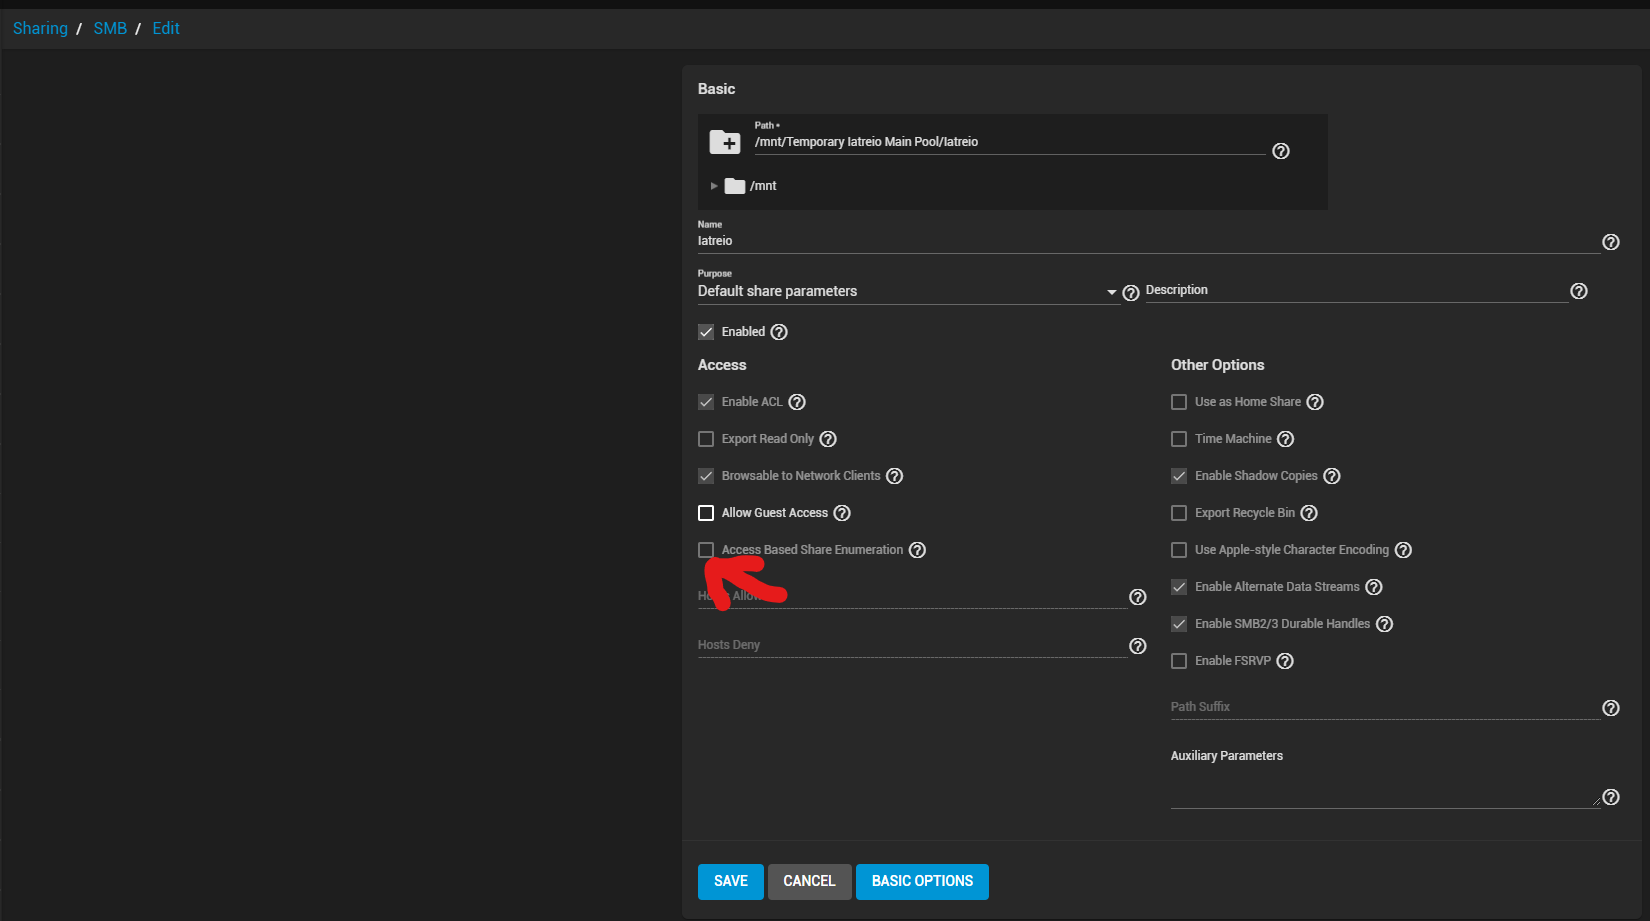Show help icon for Hosts Deny
The height and width of the screenshot is (921, 1650).
(x=1138, y=646)
